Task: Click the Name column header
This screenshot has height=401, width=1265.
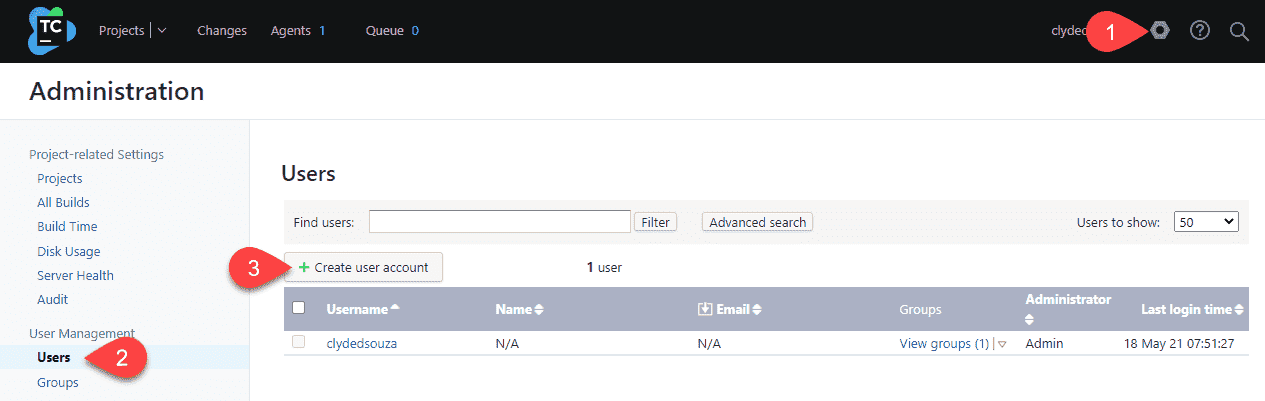Action: [513, 309]
